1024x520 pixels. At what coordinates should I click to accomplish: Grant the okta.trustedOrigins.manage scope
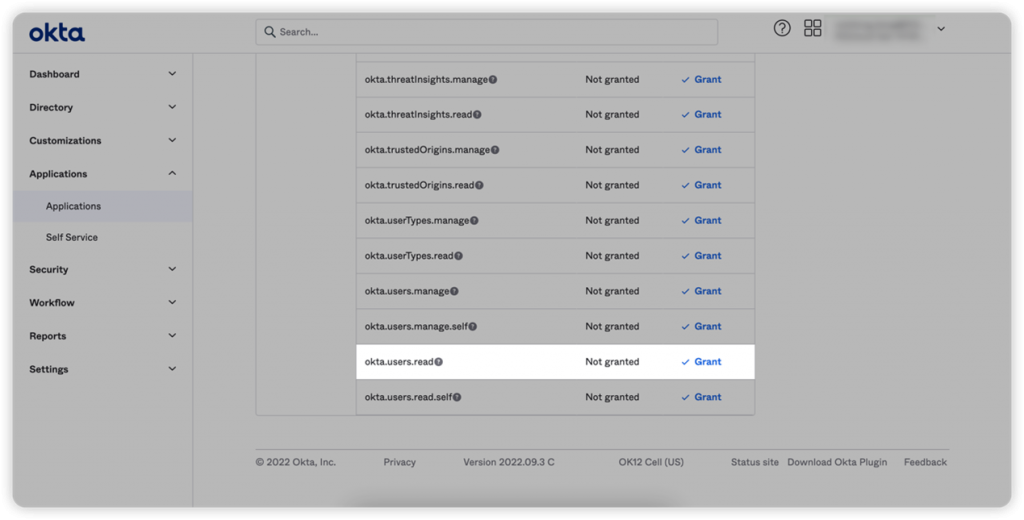pyautogui.click(x=701, y=150)
